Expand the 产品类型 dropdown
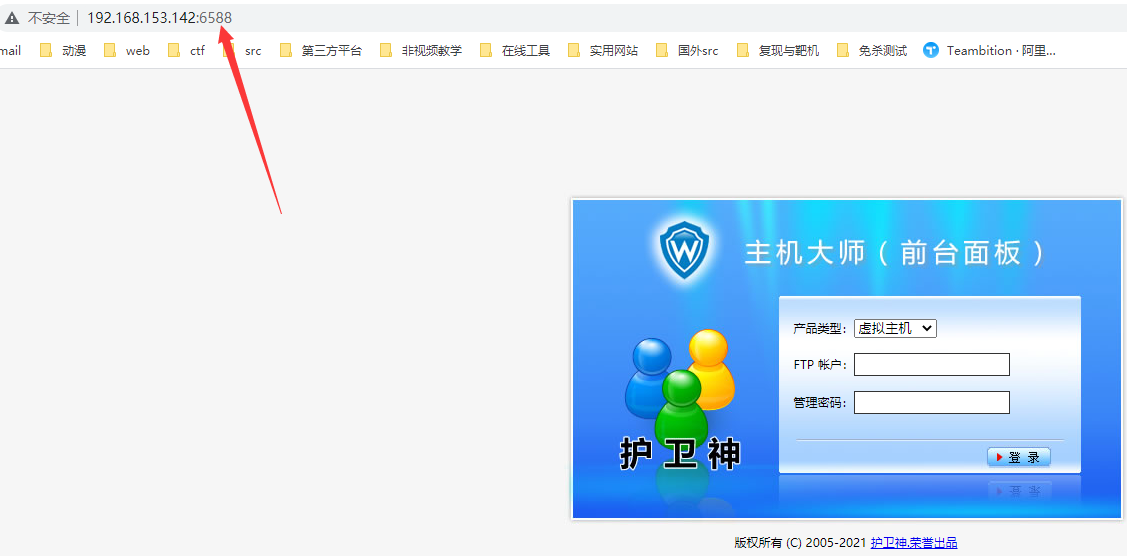The image size is (1127, 556). (895, 328)
